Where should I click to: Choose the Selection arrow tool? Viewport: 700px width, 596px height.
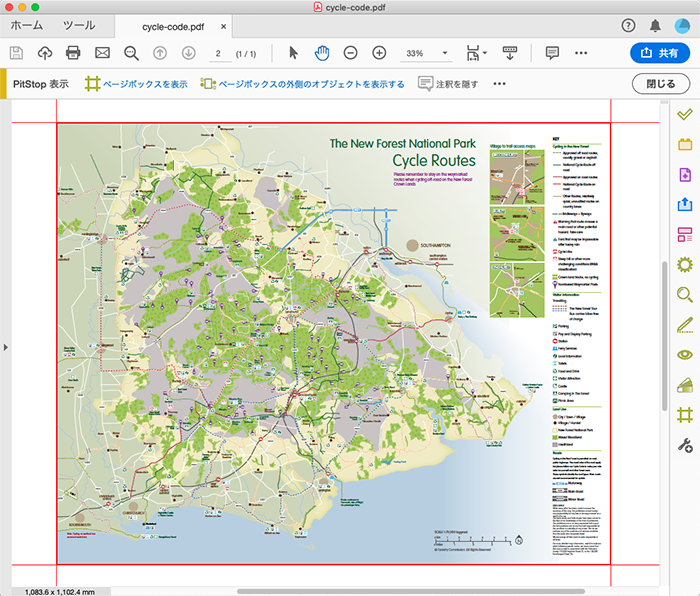(293, 53)
